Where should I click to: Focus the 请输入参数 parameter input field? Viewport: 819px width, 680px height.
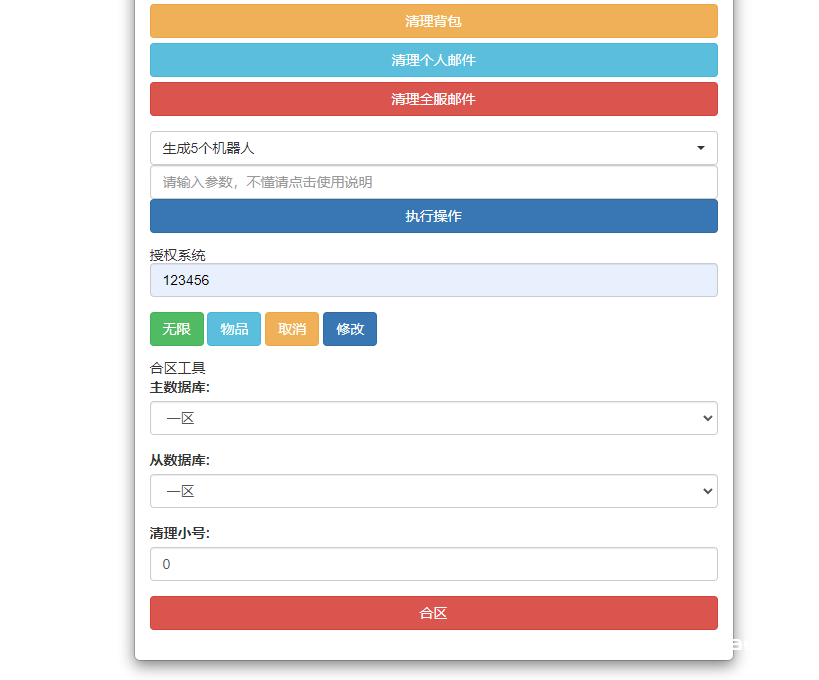(x=433, y=182)
